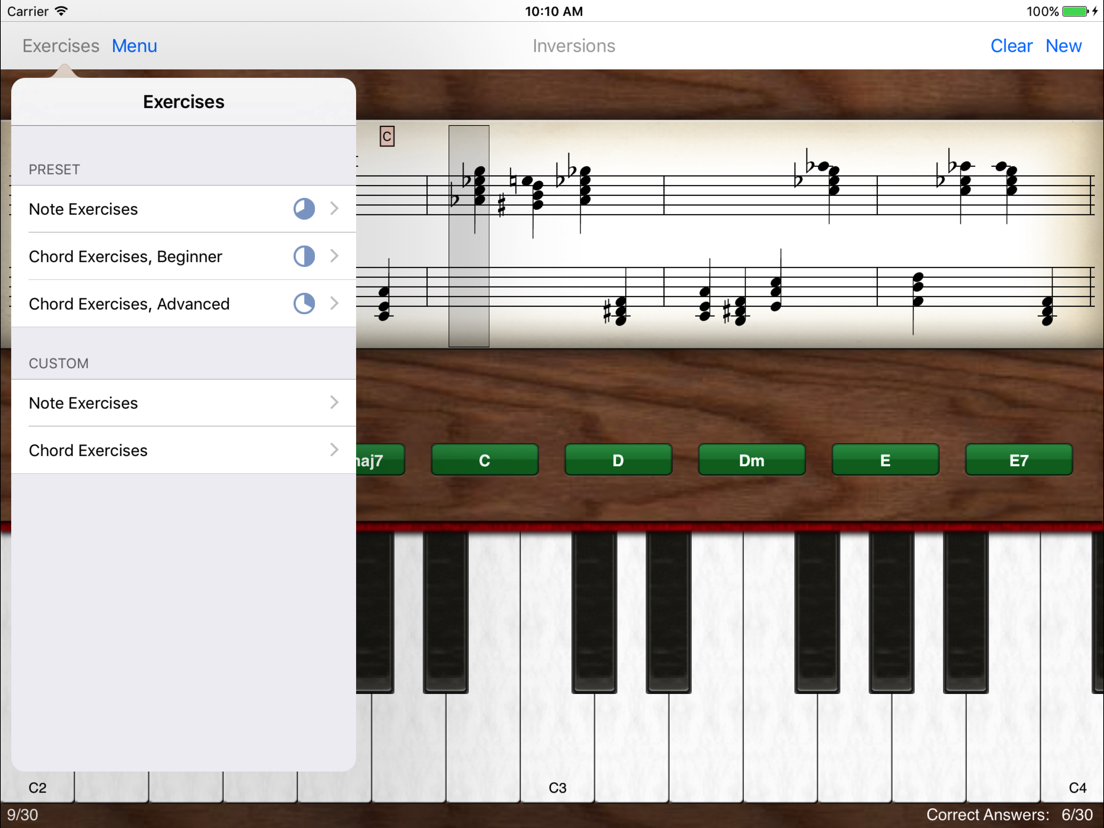Choose the Dm chord answer button
Image resolution: width=1104 pixels, height=828 pixels.
tap(751, 460)
